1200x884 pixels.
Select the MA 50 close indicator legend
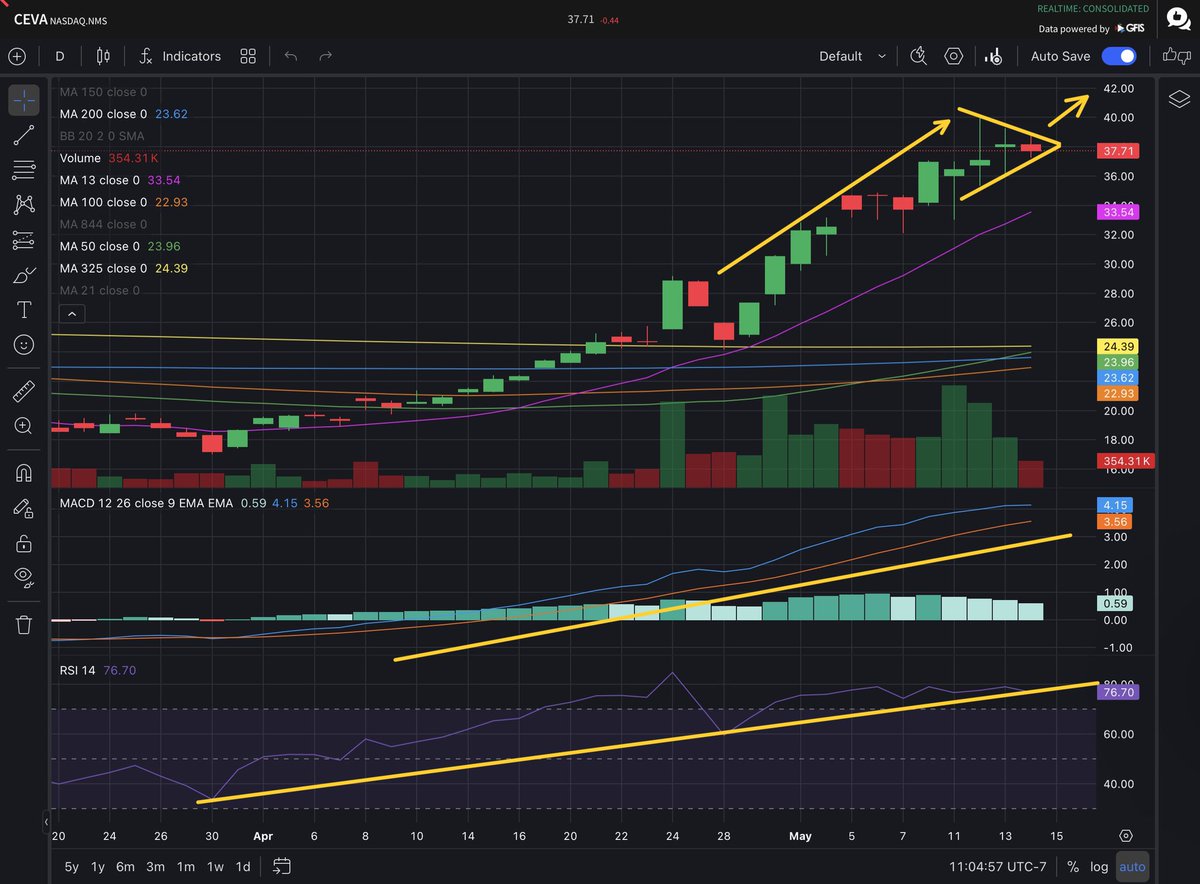pos(120,246)
